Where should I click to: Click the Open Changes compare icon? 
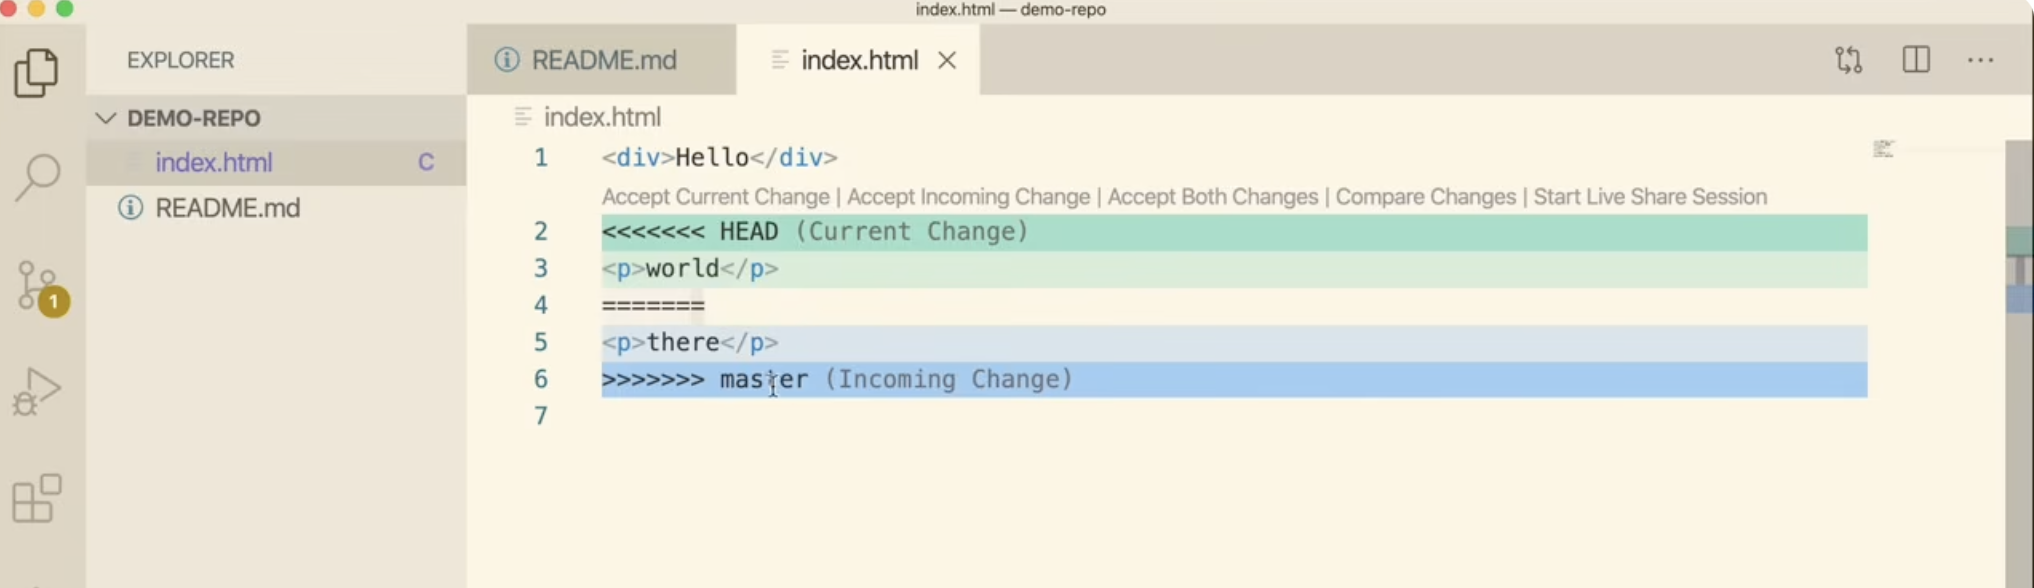pos(1848,60)
